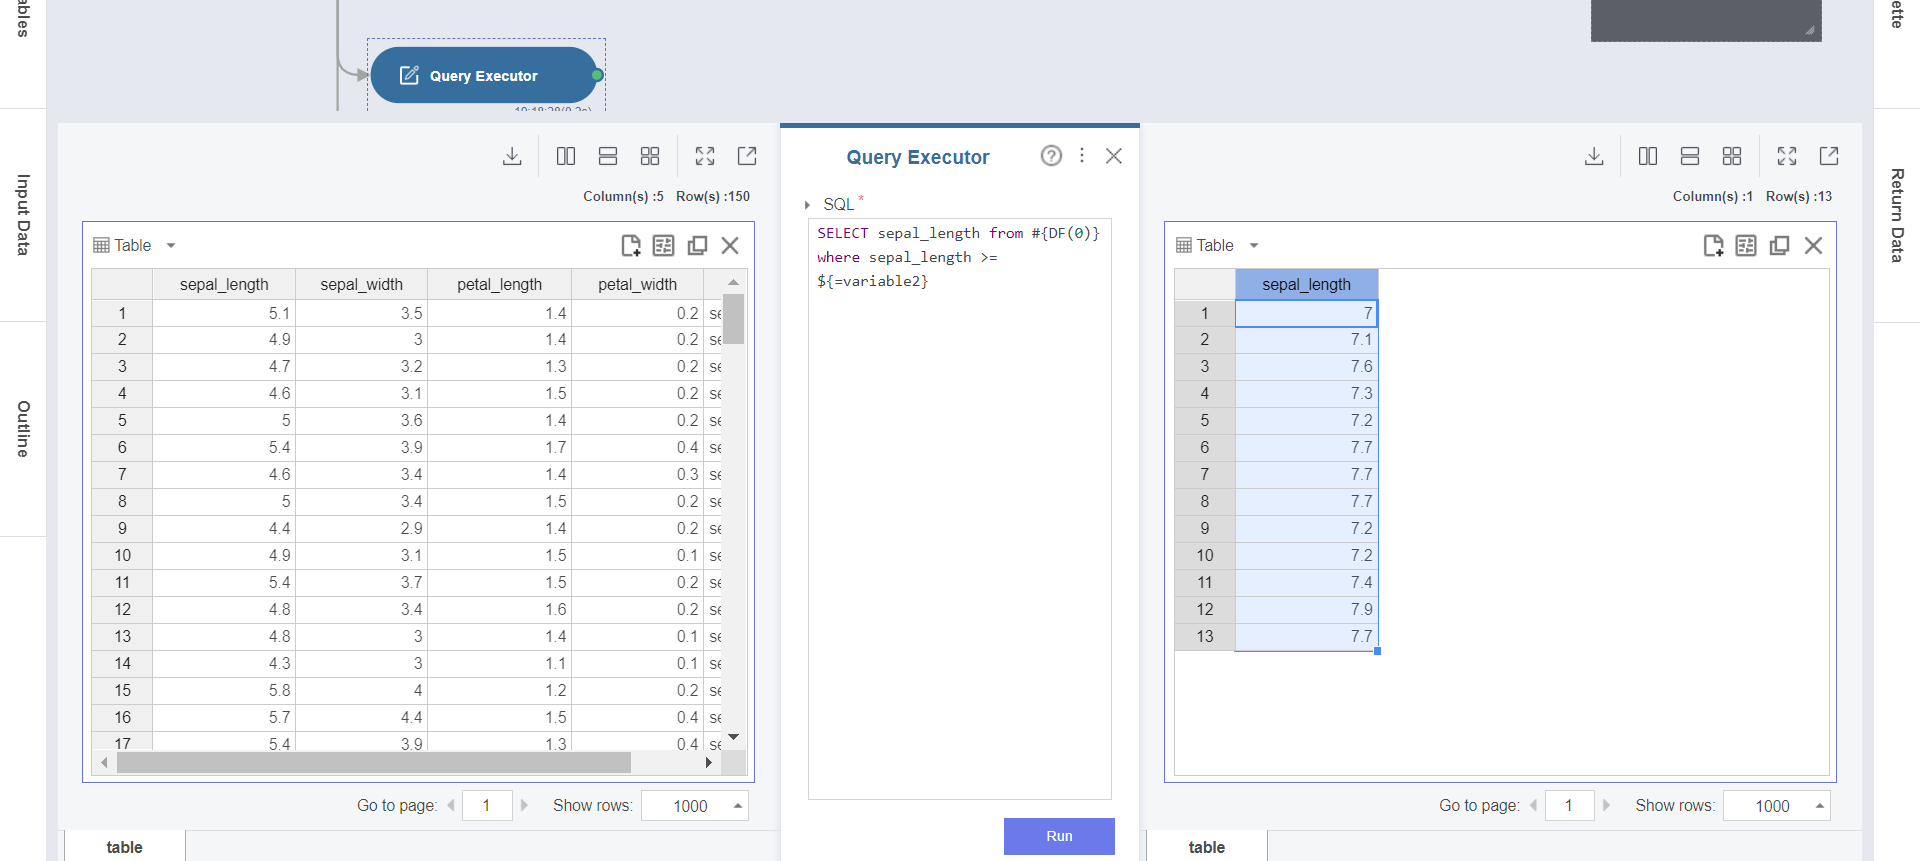Download return data in right panel

coord(1594,156)
